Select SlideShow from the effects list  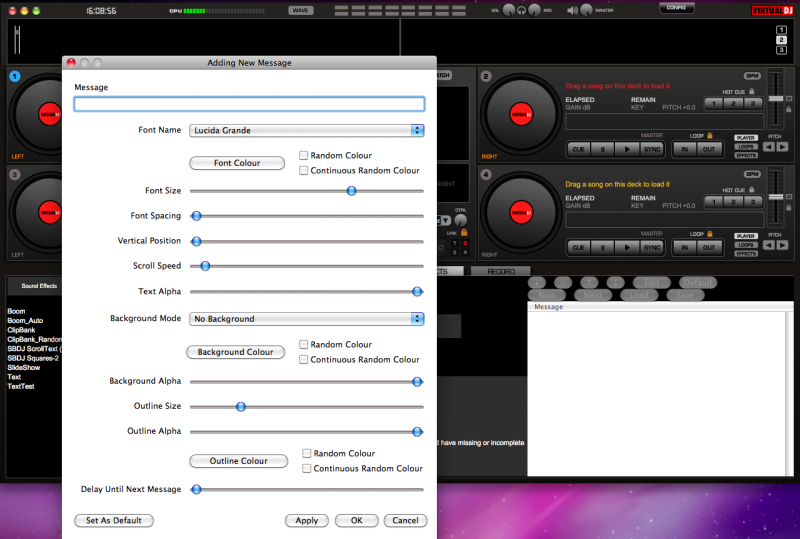point(23,367)
